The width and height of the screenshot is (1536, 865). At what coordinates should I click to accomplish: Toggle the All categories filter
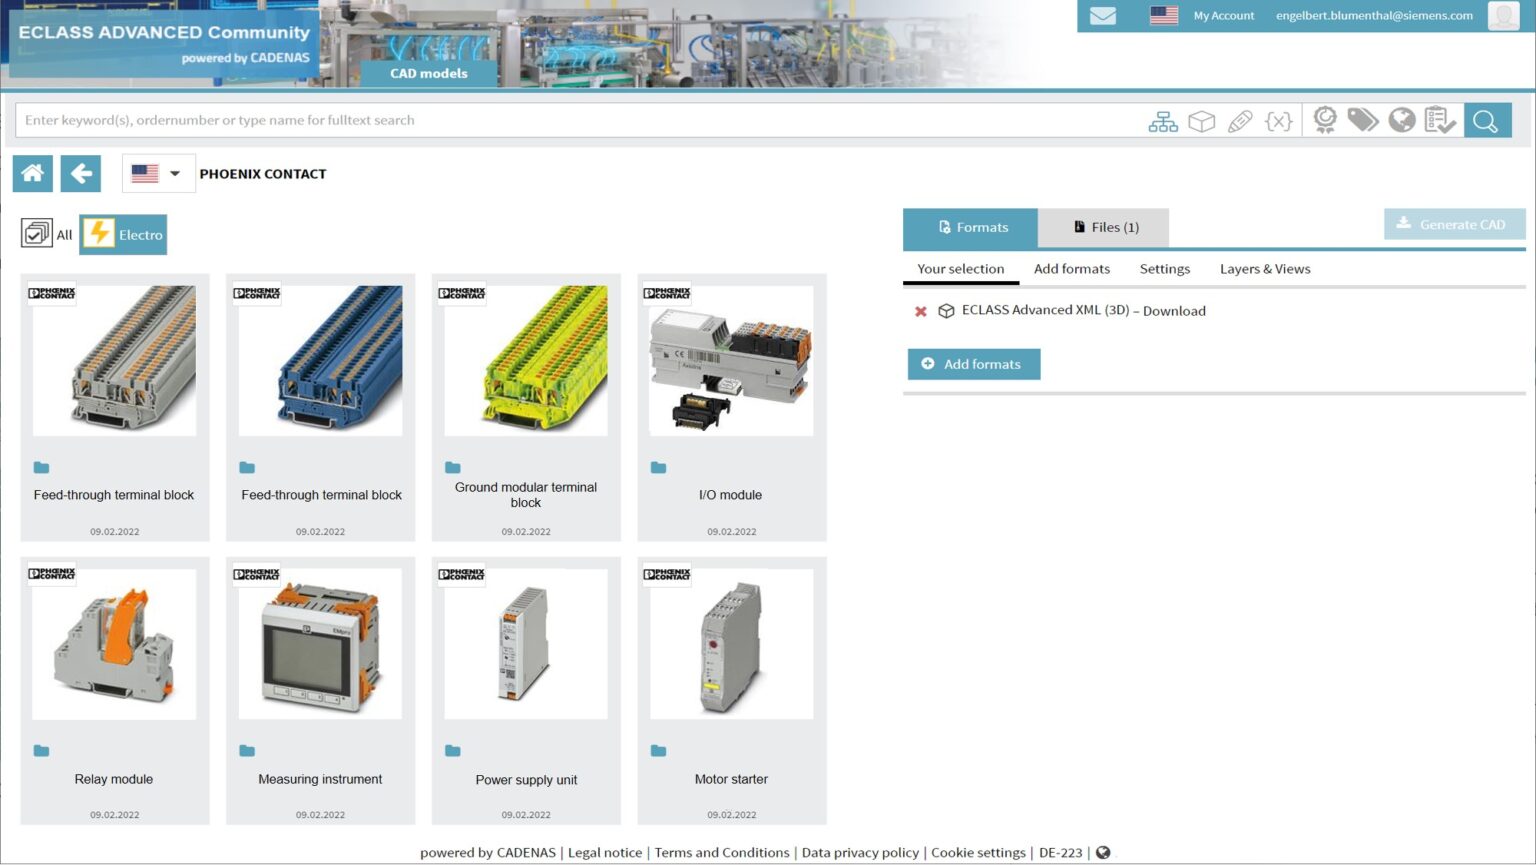tap(47, 234)
